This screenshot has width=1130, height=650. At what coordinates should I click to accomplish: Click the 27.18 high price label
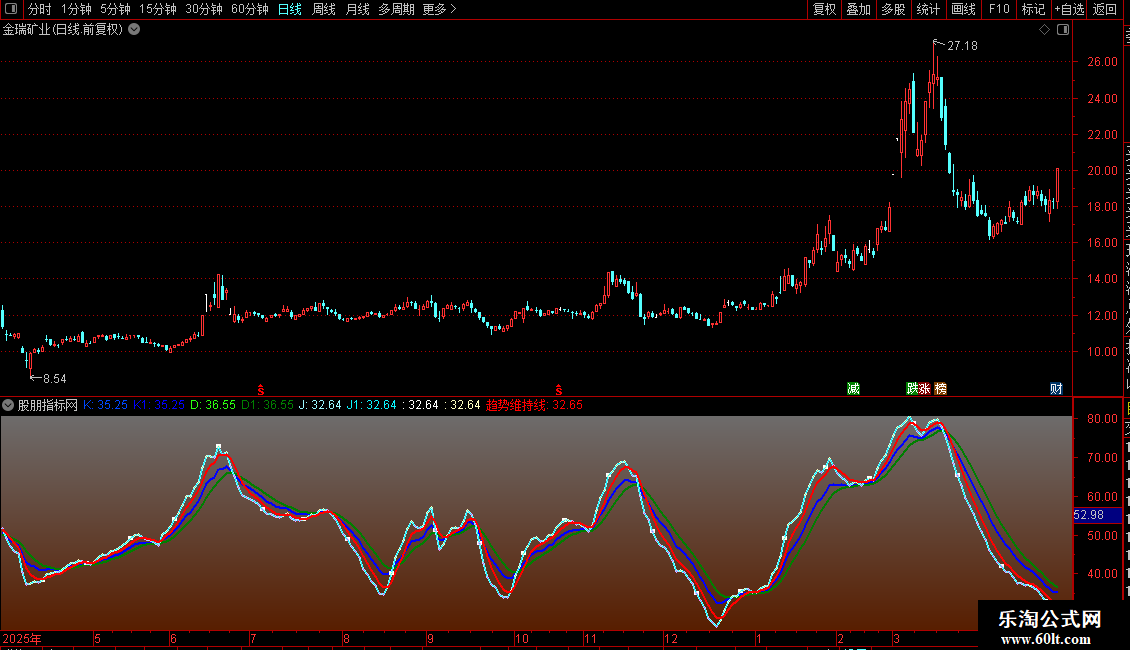pos(962,46)
